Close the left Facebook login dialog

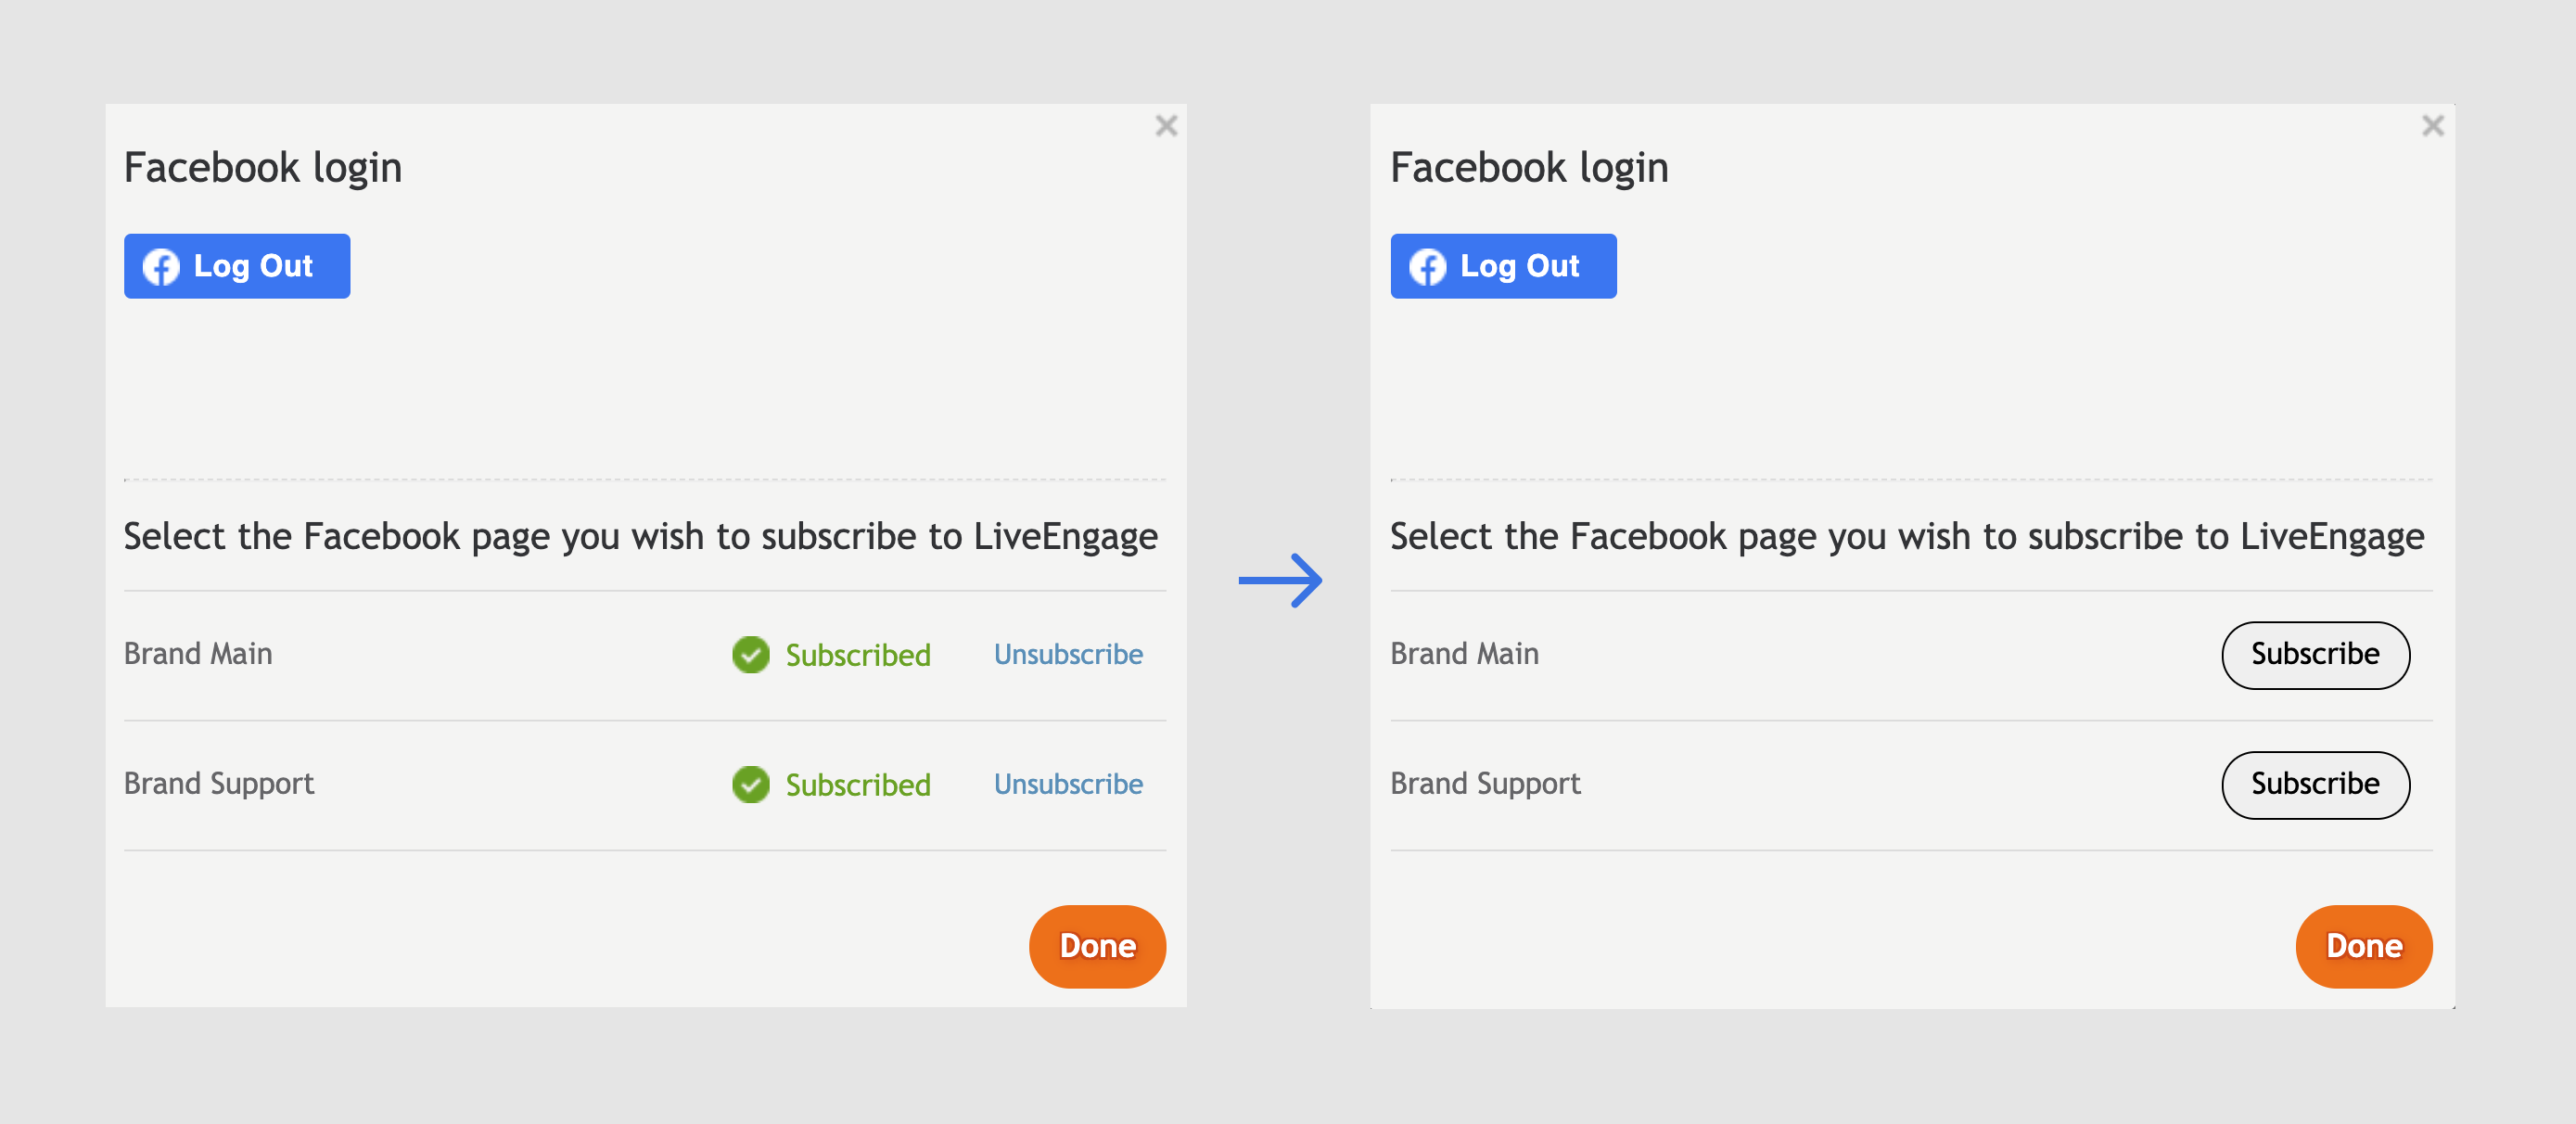tap(1165, 126)
